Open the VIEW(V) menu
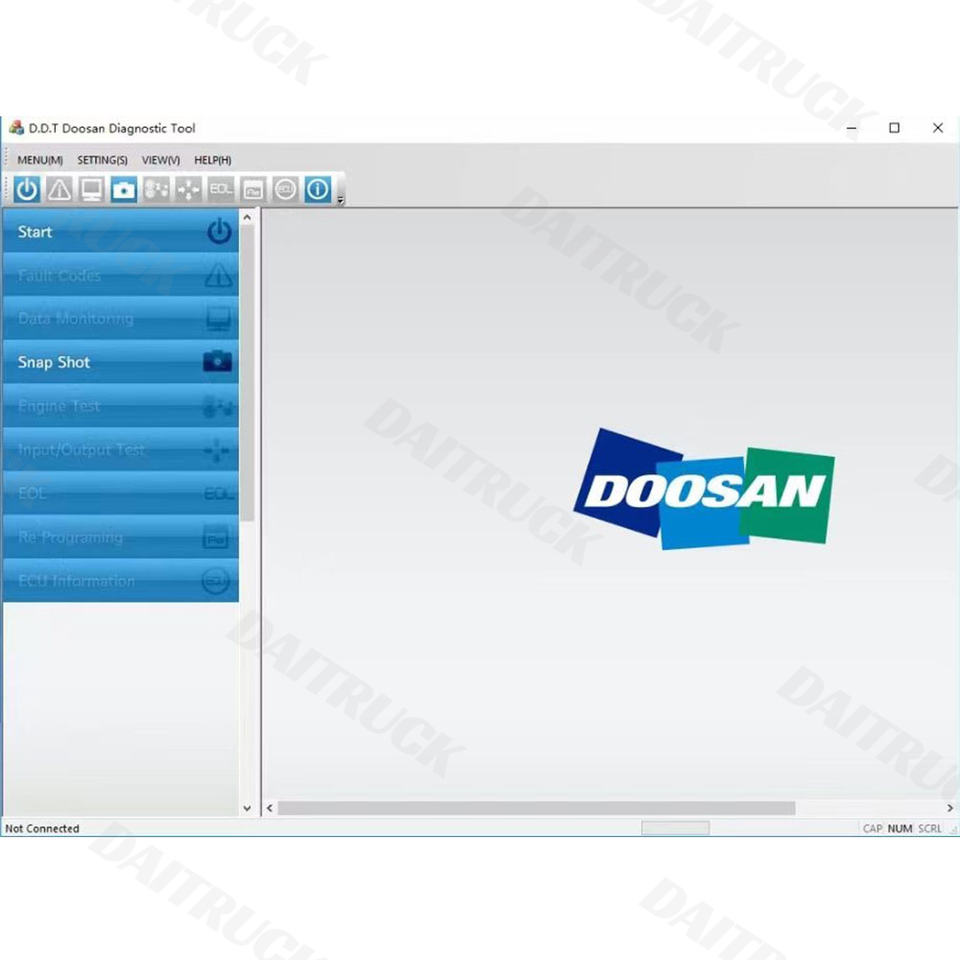Viewport: 960px width, 960px height. [x=161, y=160]
